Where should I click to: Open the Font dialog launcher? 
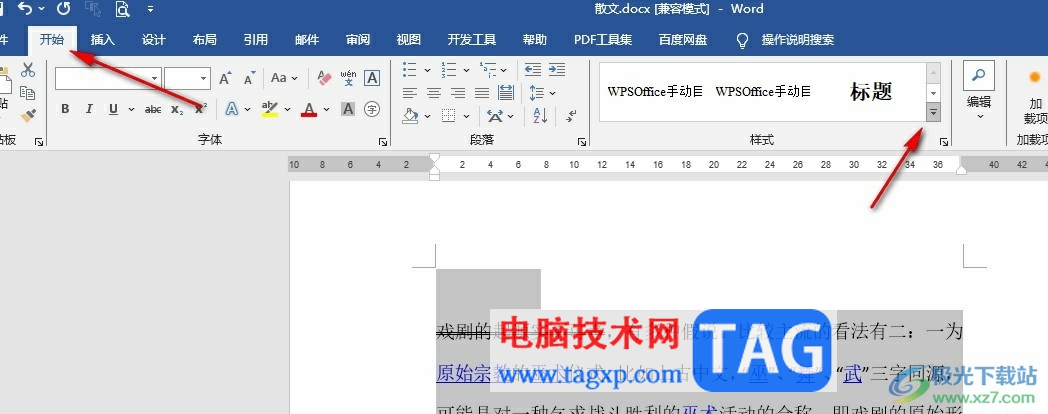383,141
